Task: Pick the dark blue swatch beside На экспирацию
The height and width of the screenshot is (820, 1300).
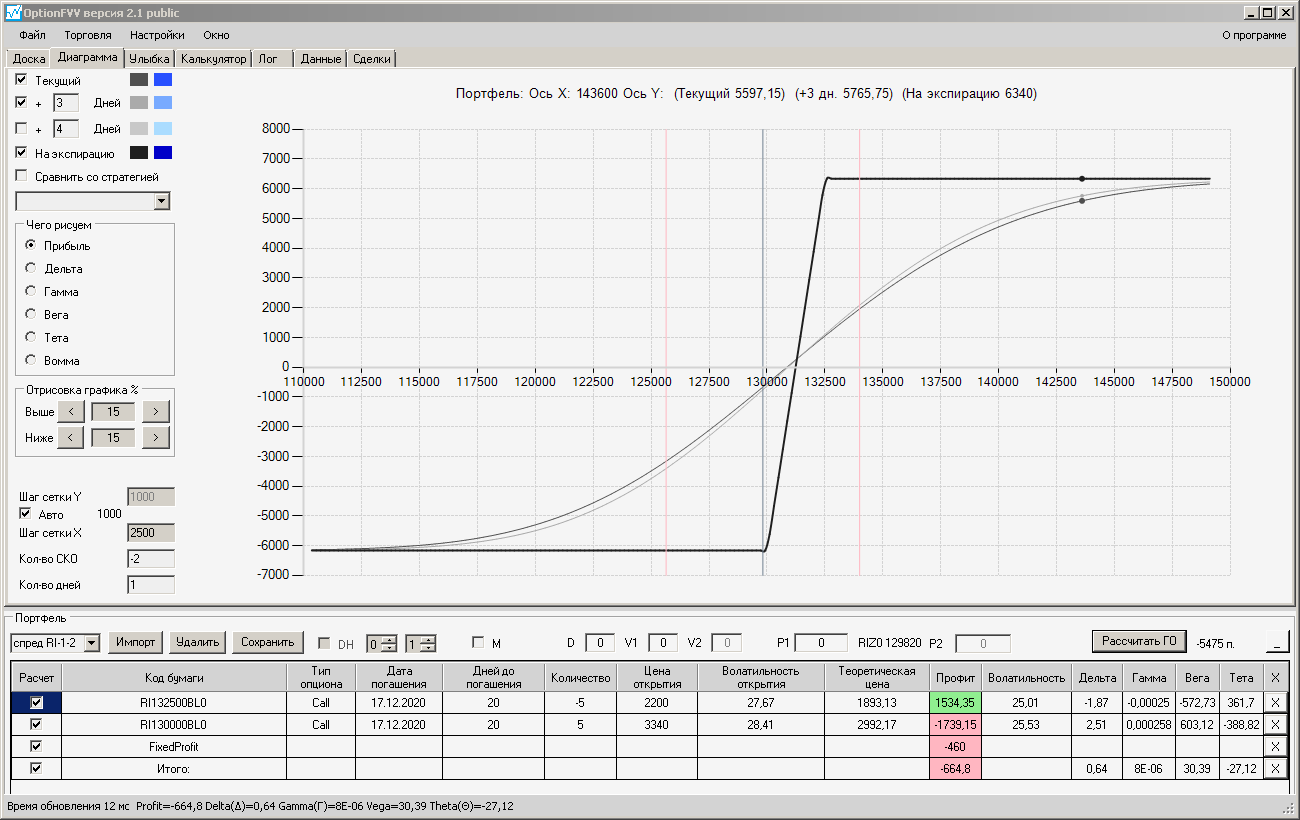Action: (x=163, y=153)
